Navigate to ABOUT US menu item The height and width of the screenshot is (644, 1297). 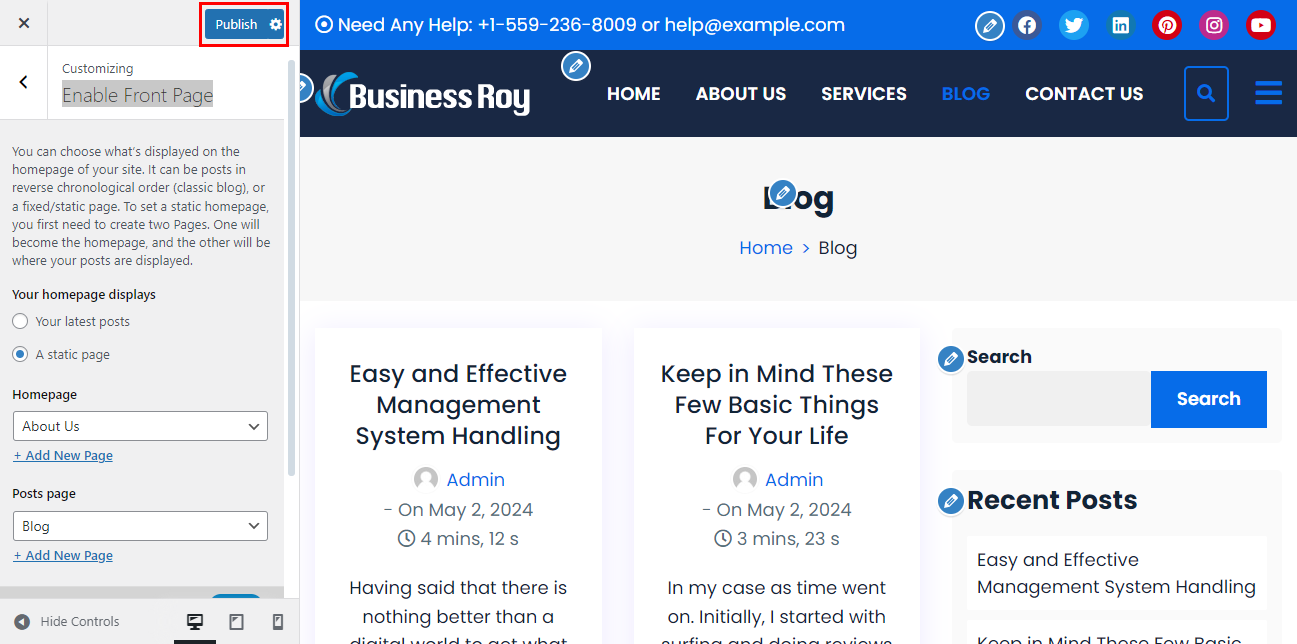(x=740, y=94)
